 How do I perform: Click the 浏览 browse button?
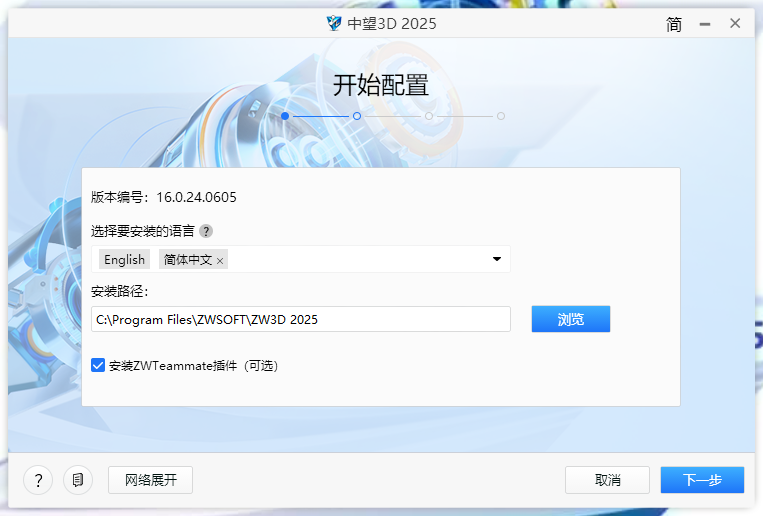tap(571, 319)
